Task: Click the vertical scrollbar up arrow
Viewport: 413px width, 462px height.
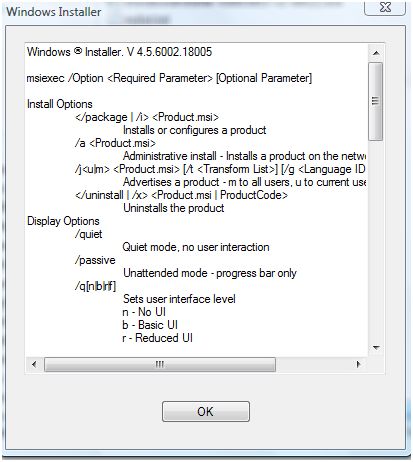Action: click(x=376, y=53)
